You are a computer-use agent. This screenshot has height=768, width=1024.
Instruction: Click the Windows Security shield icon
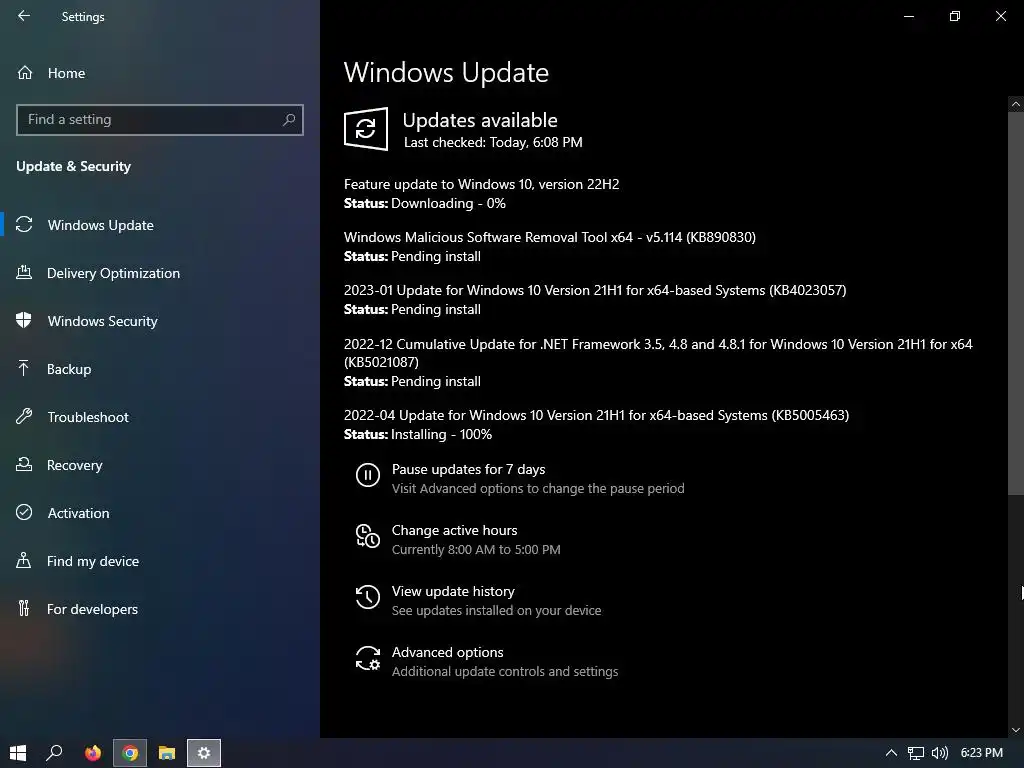coord(24,321)
